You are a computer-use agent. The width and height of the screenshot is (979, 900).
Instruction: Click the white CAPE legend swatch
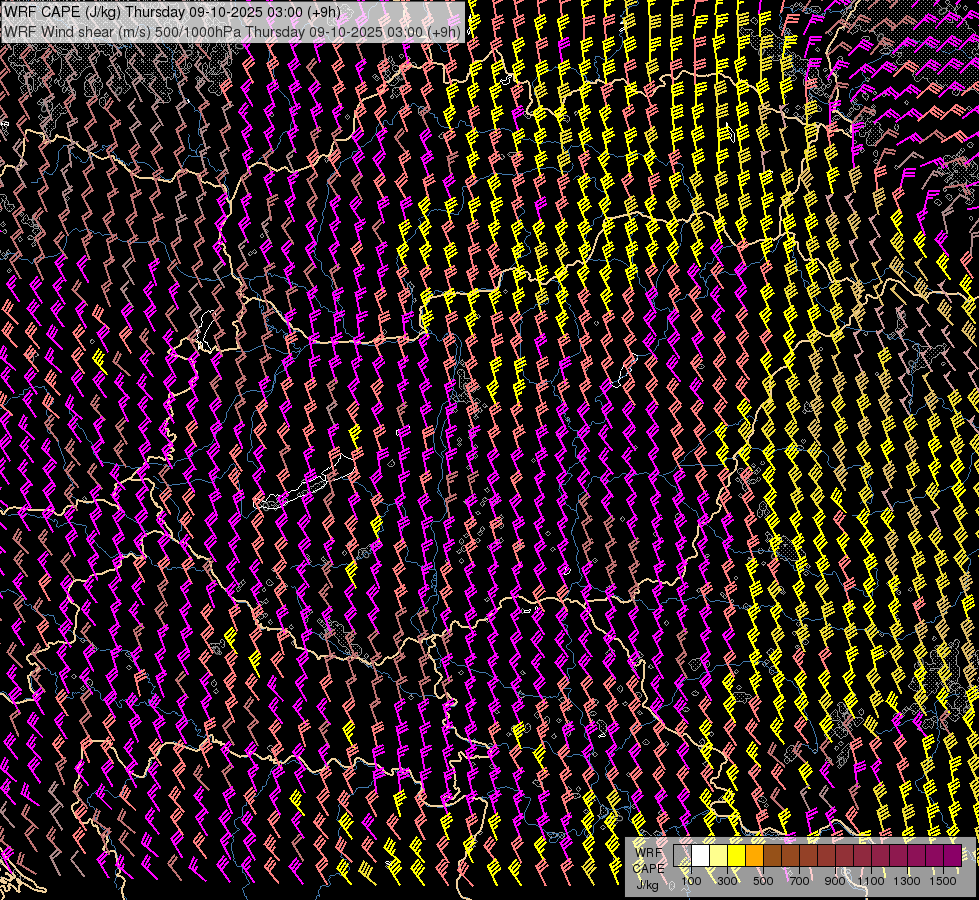pos(701,855)
